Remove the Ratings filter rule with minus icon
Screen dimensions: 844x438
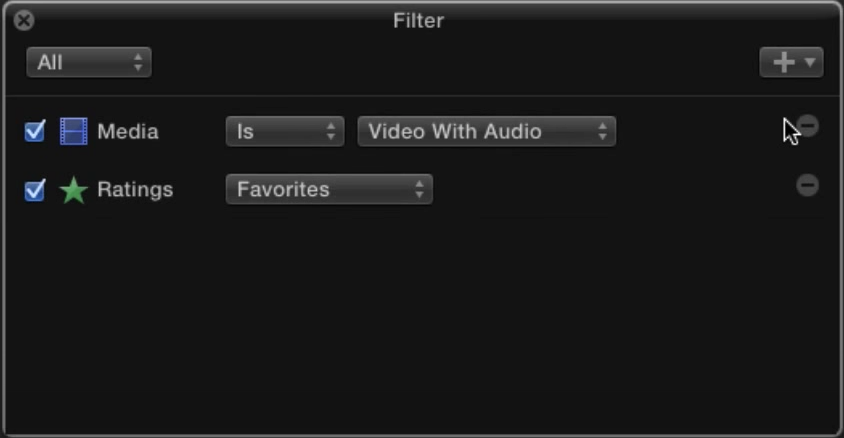pyautogui.click(x=807, y=185)
